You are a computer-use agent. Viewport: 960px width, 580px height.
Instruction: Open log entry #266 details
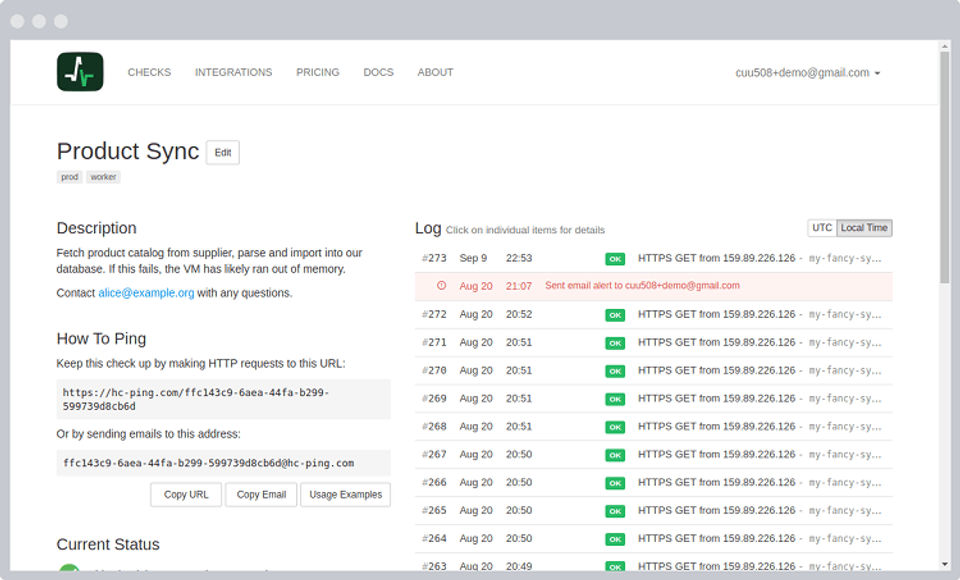(653, 483)
